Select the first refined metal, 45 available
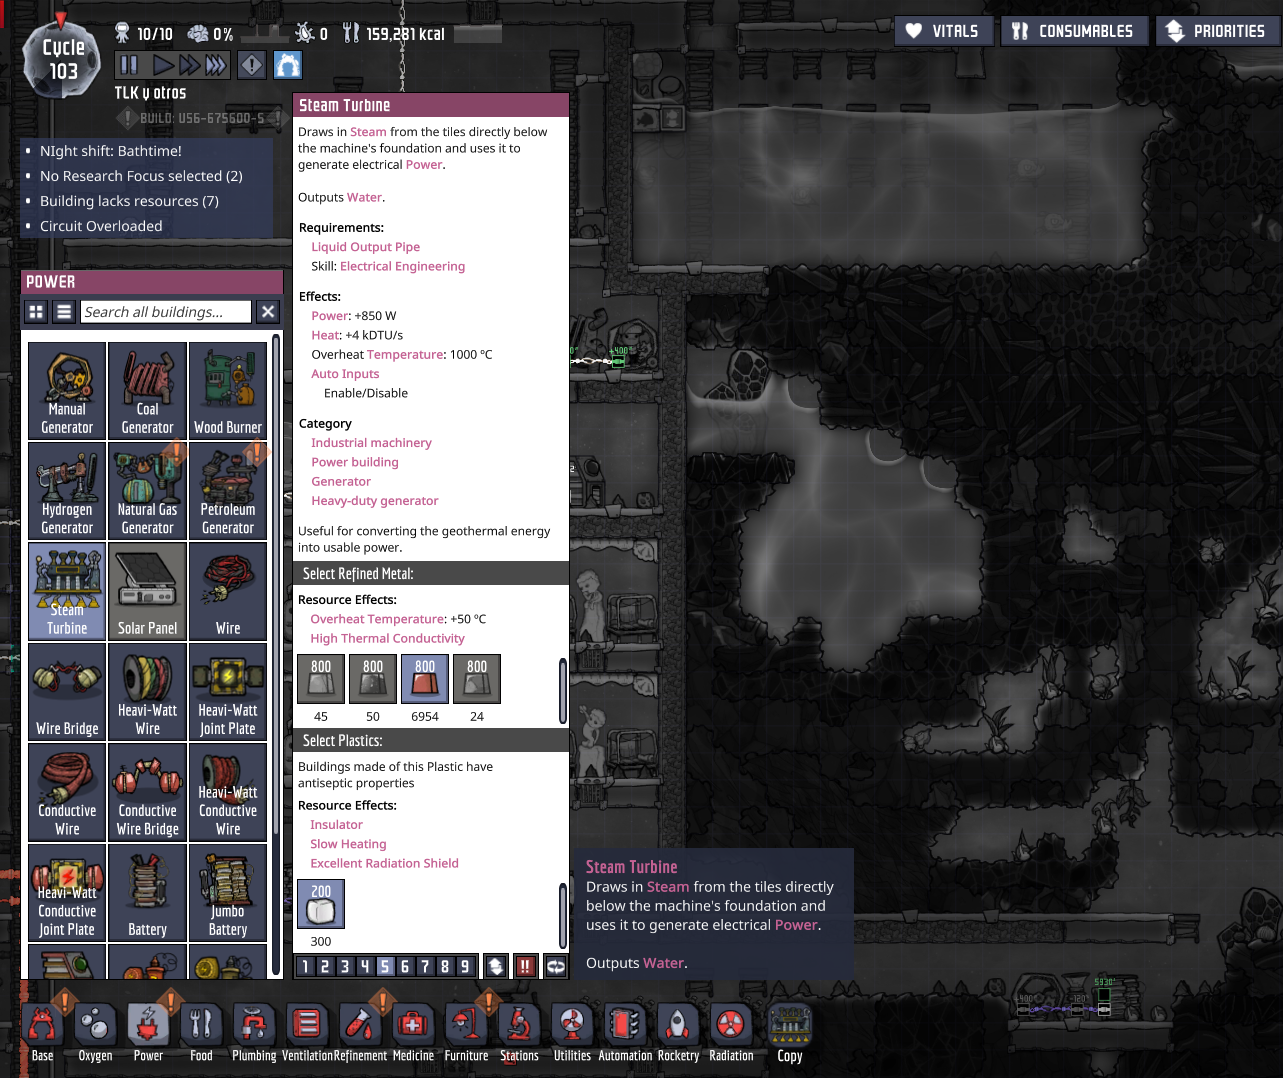 pyautogui.click(x=321, y=680)
